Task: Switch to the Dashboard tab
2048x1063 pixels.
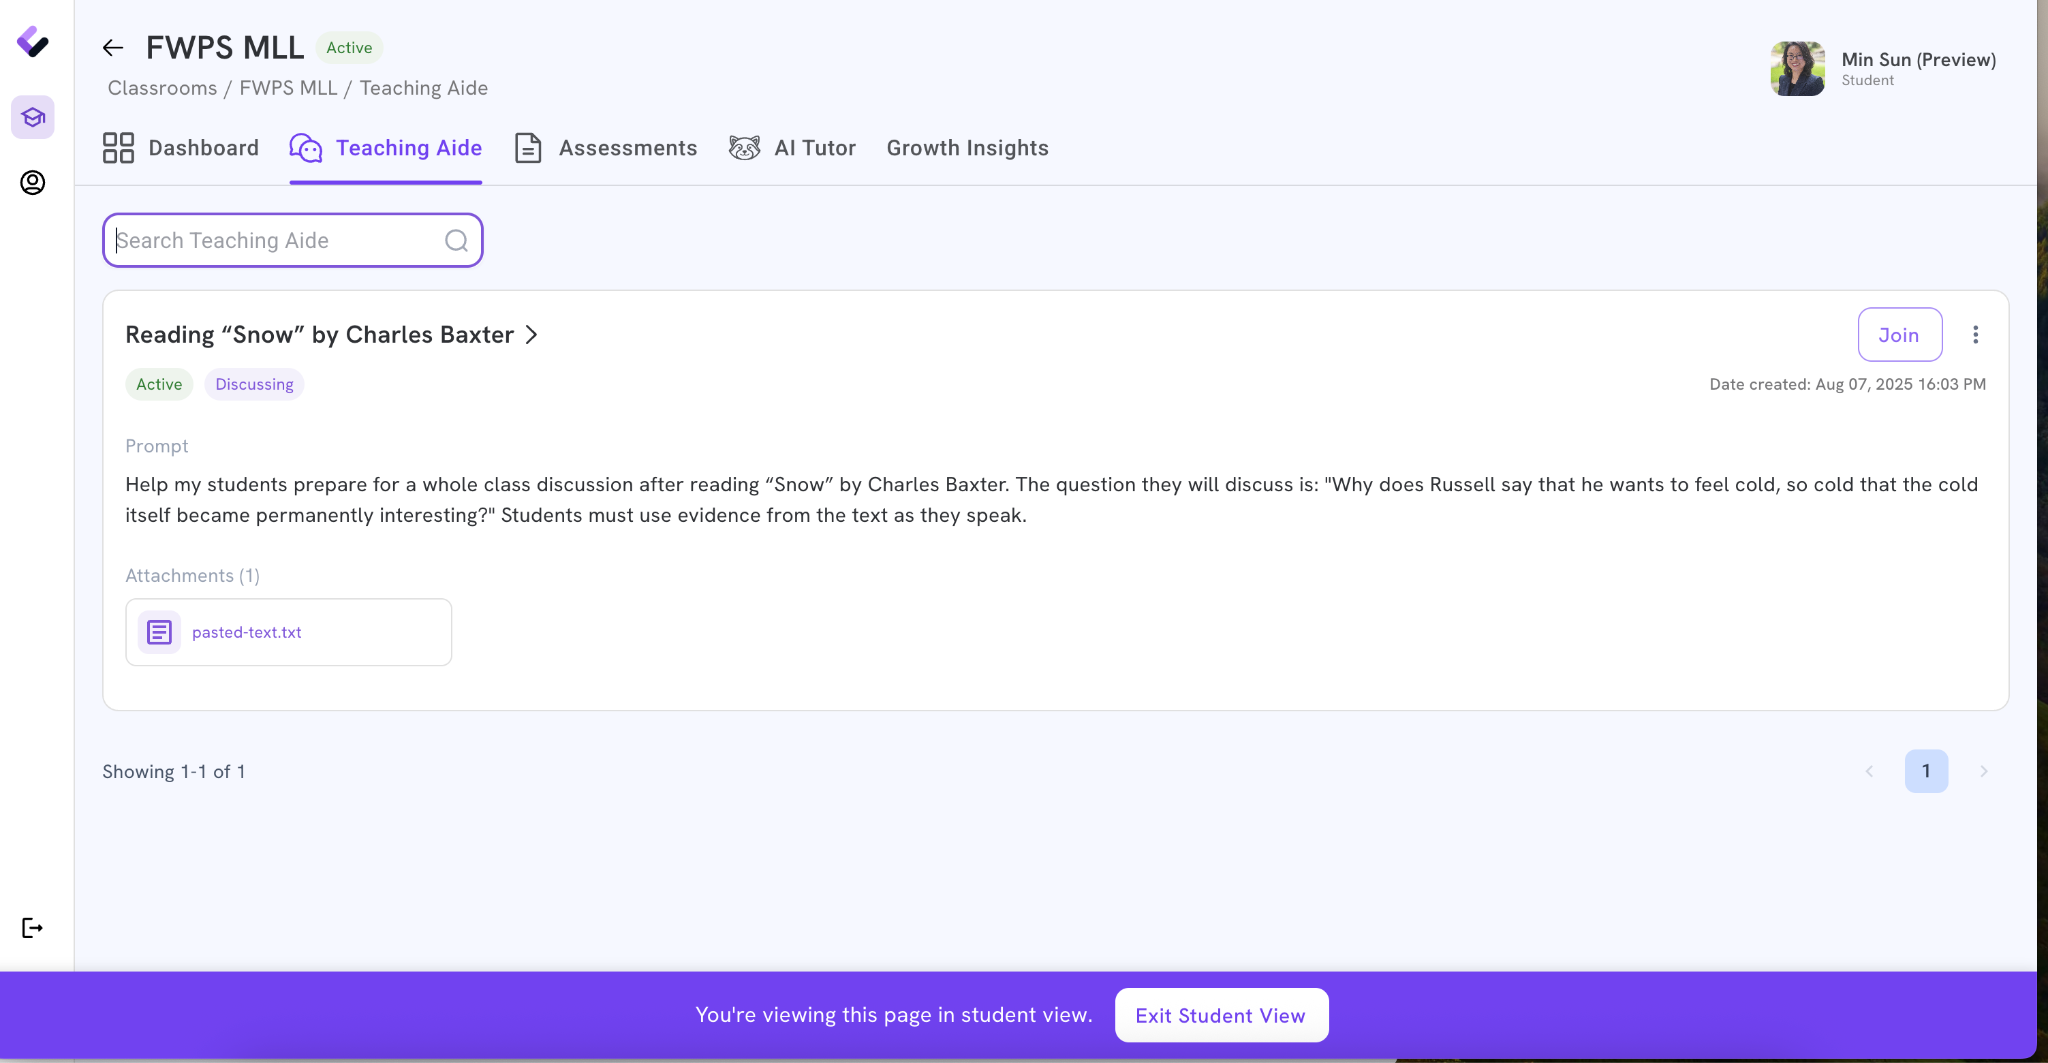Action: point(181,148)
